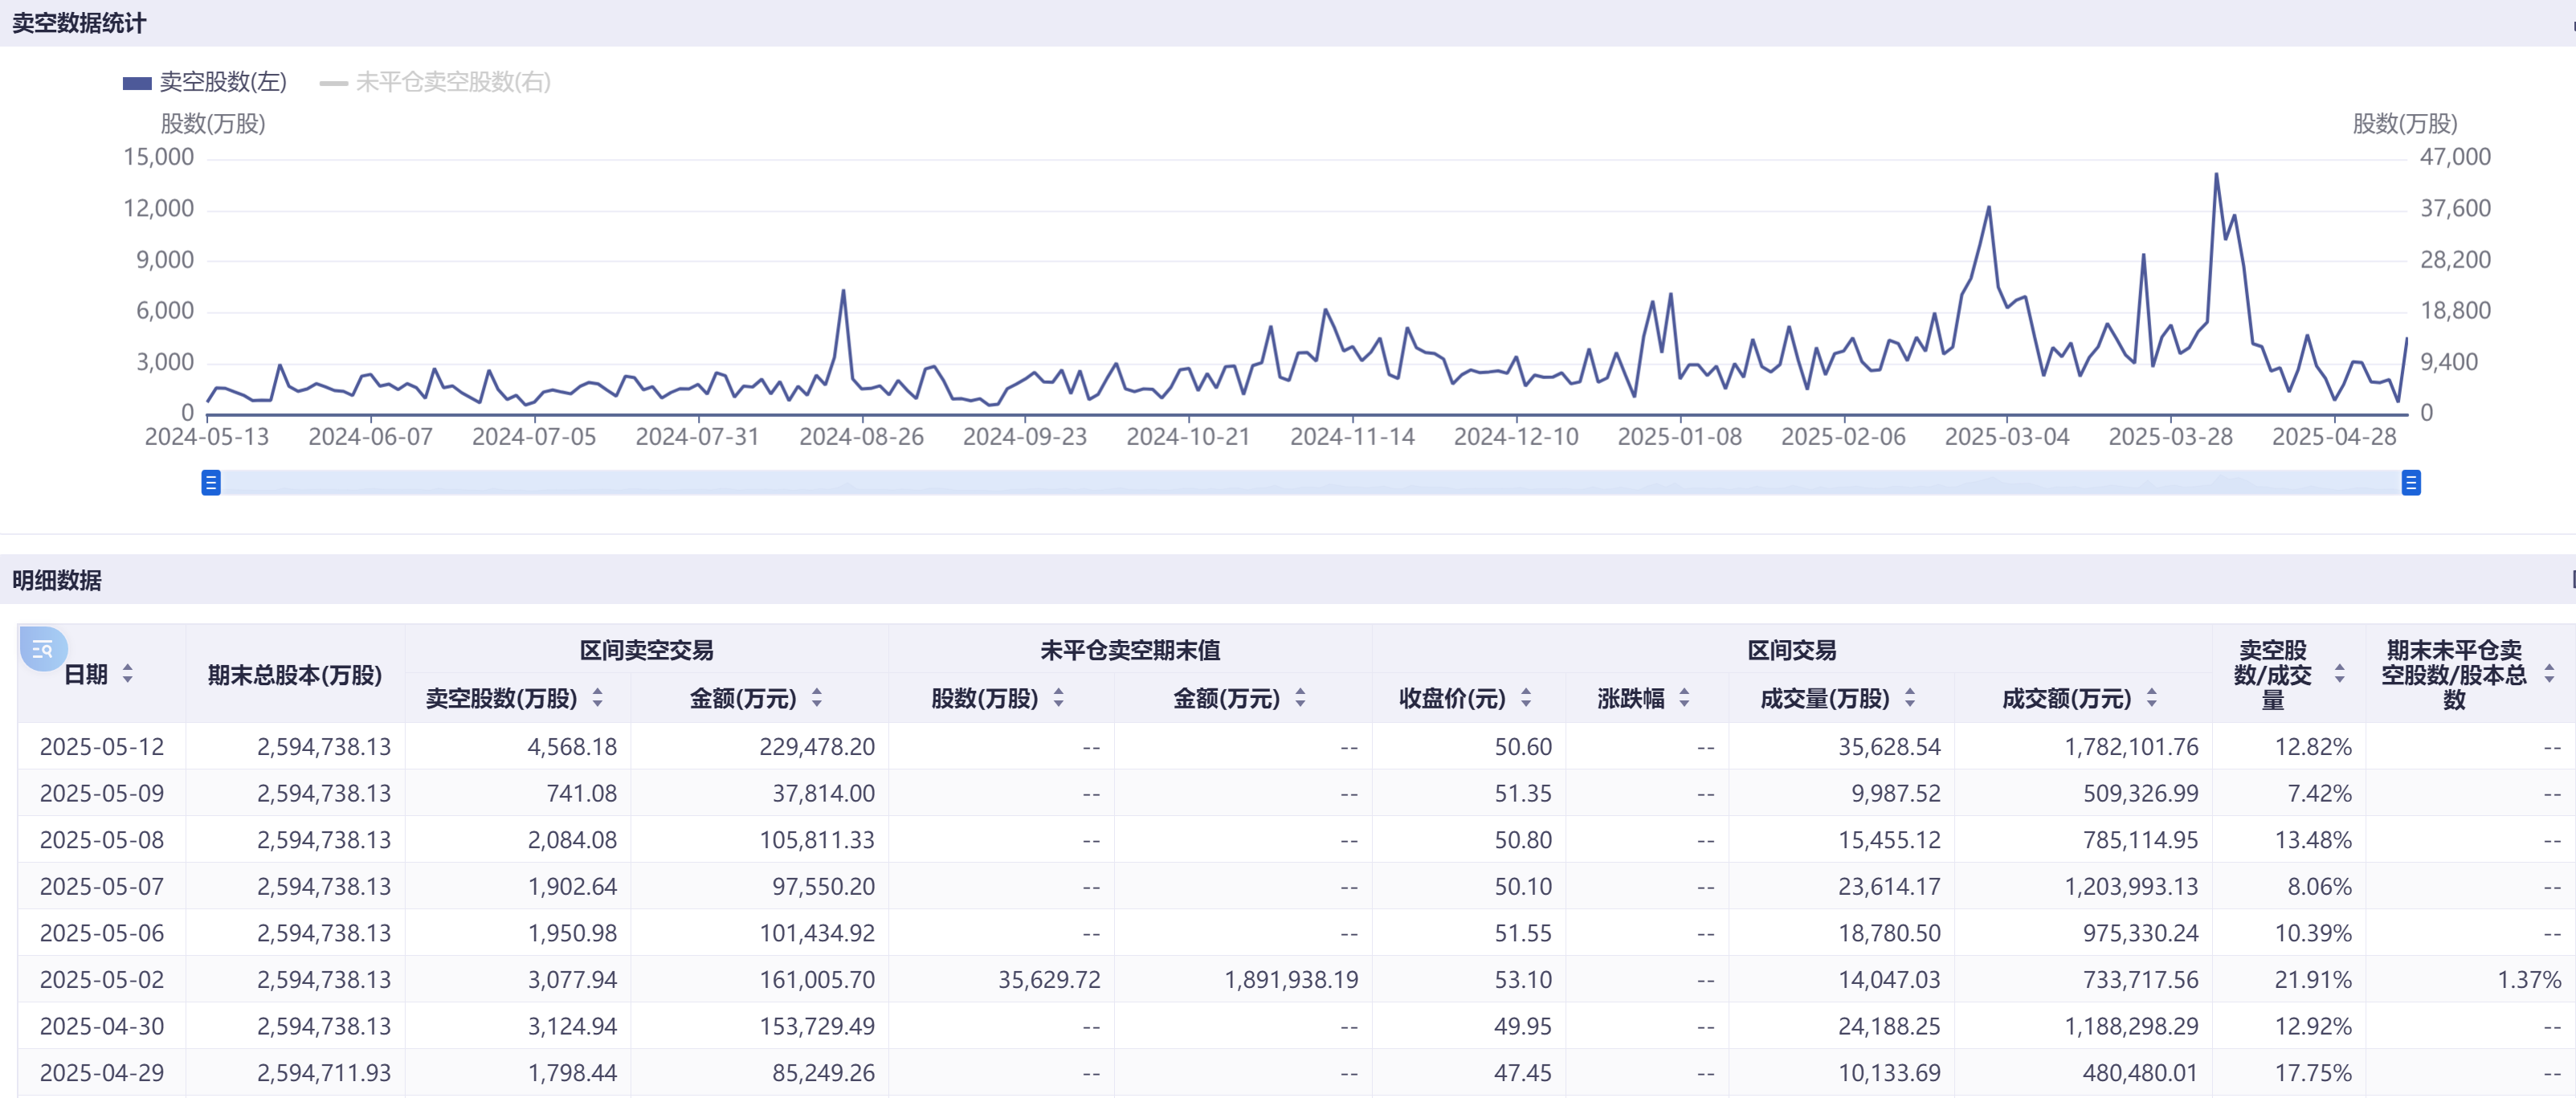Image resolution: width=2576 pixels, height=1098 pixels.
Task: Sort table by 日期 column arrows
Action: (x=128, y=674)
